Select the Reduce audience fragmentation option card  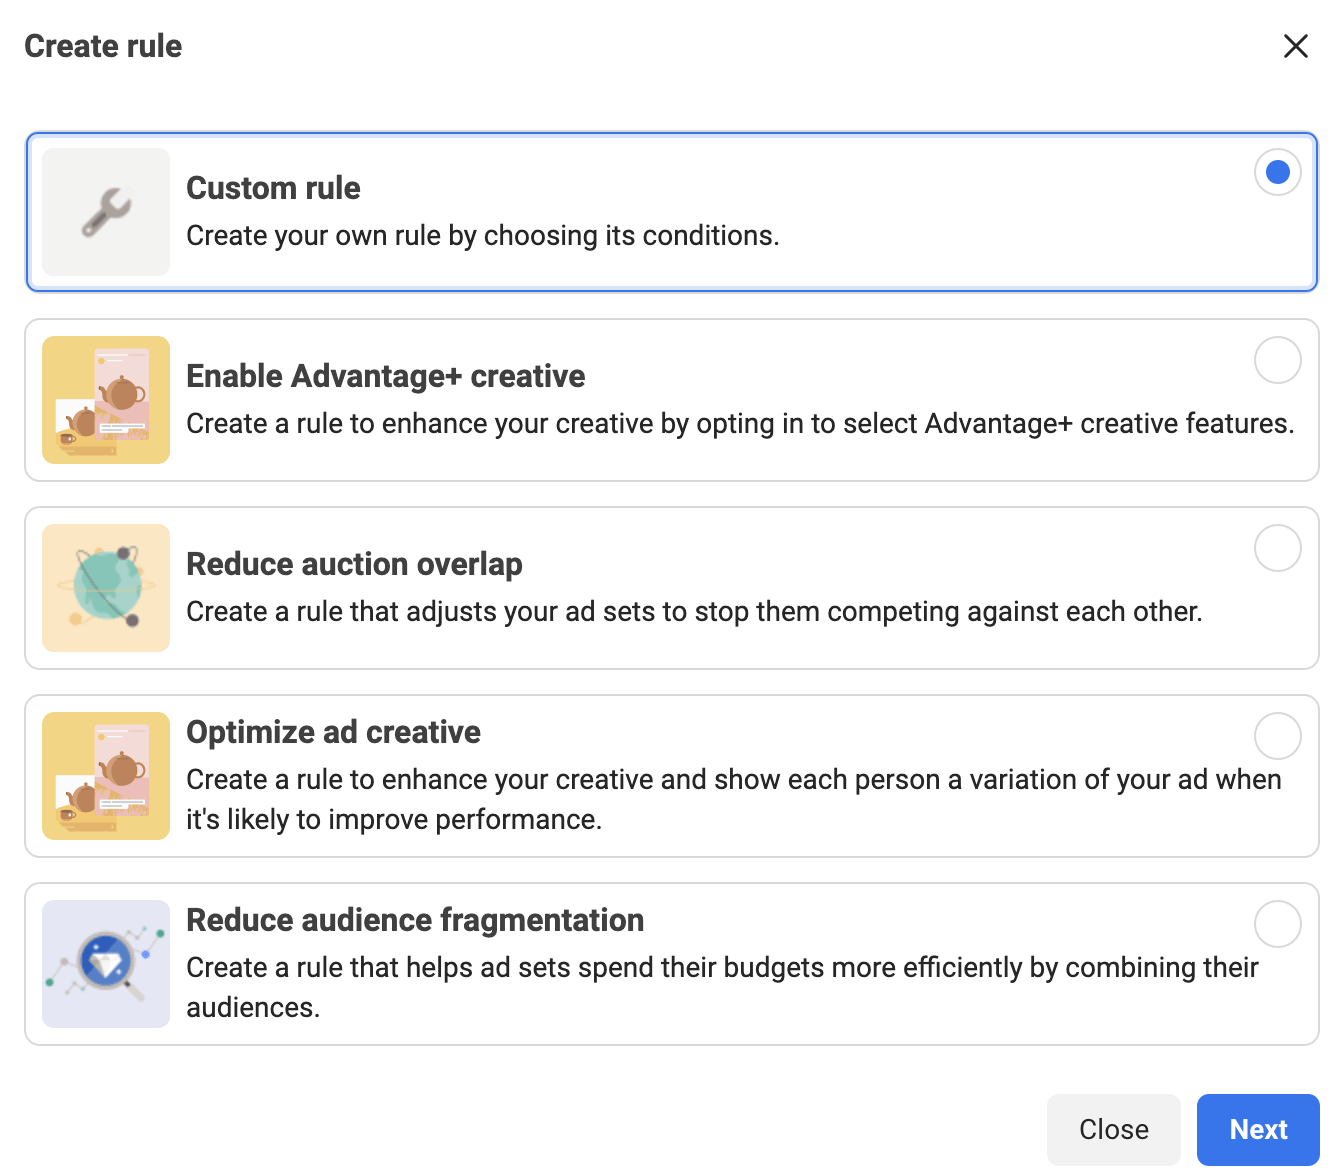[x=672, y=963]
